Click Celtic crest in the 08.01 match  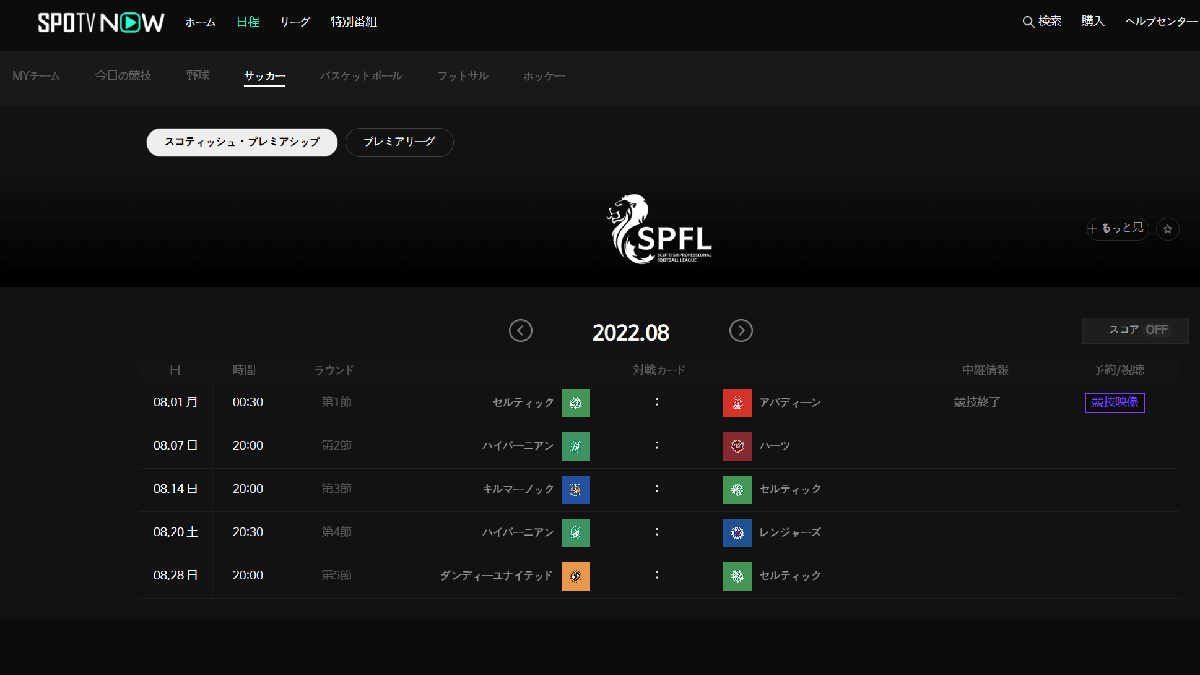tap(576, 403)
